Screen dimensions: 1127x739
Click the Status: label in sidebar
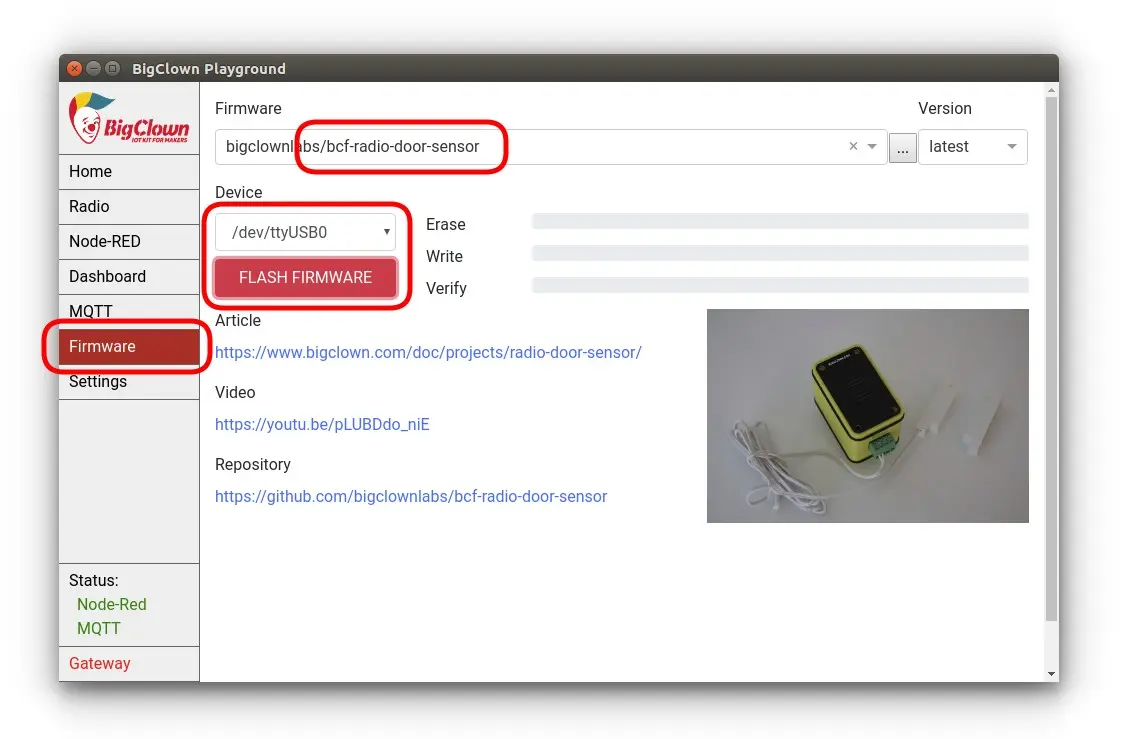coord(93,581)
